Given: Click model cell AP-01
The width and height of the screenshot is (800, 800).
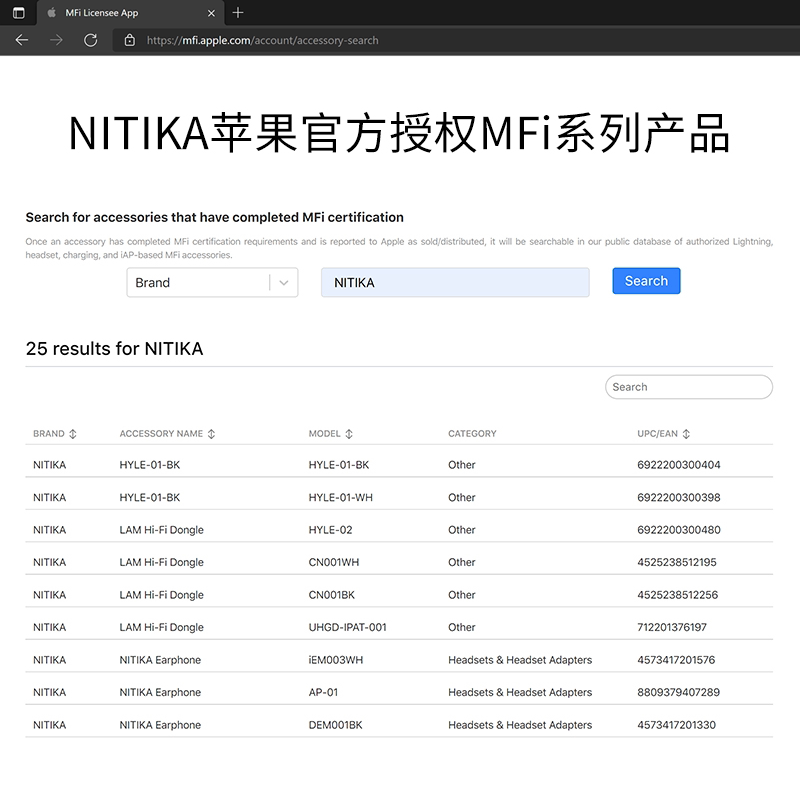Looking at the screenshot, I should [323, 692].
